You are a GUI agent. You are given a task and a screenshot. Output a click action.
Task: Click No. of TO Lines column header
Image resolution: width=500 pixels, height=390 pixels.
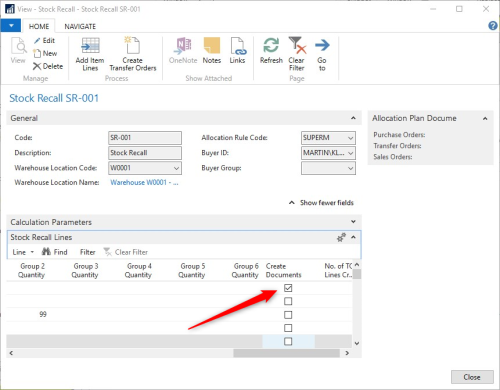point(338,270)
